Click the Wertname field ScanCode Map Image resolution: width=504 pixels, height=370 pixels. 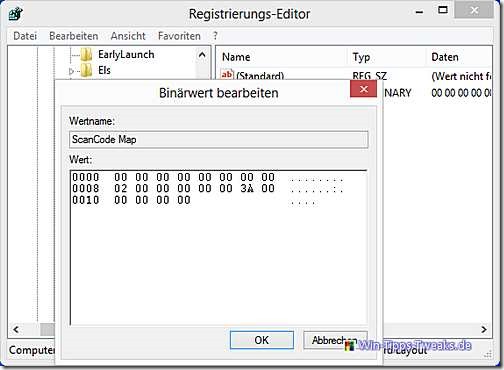pos(219,139)
